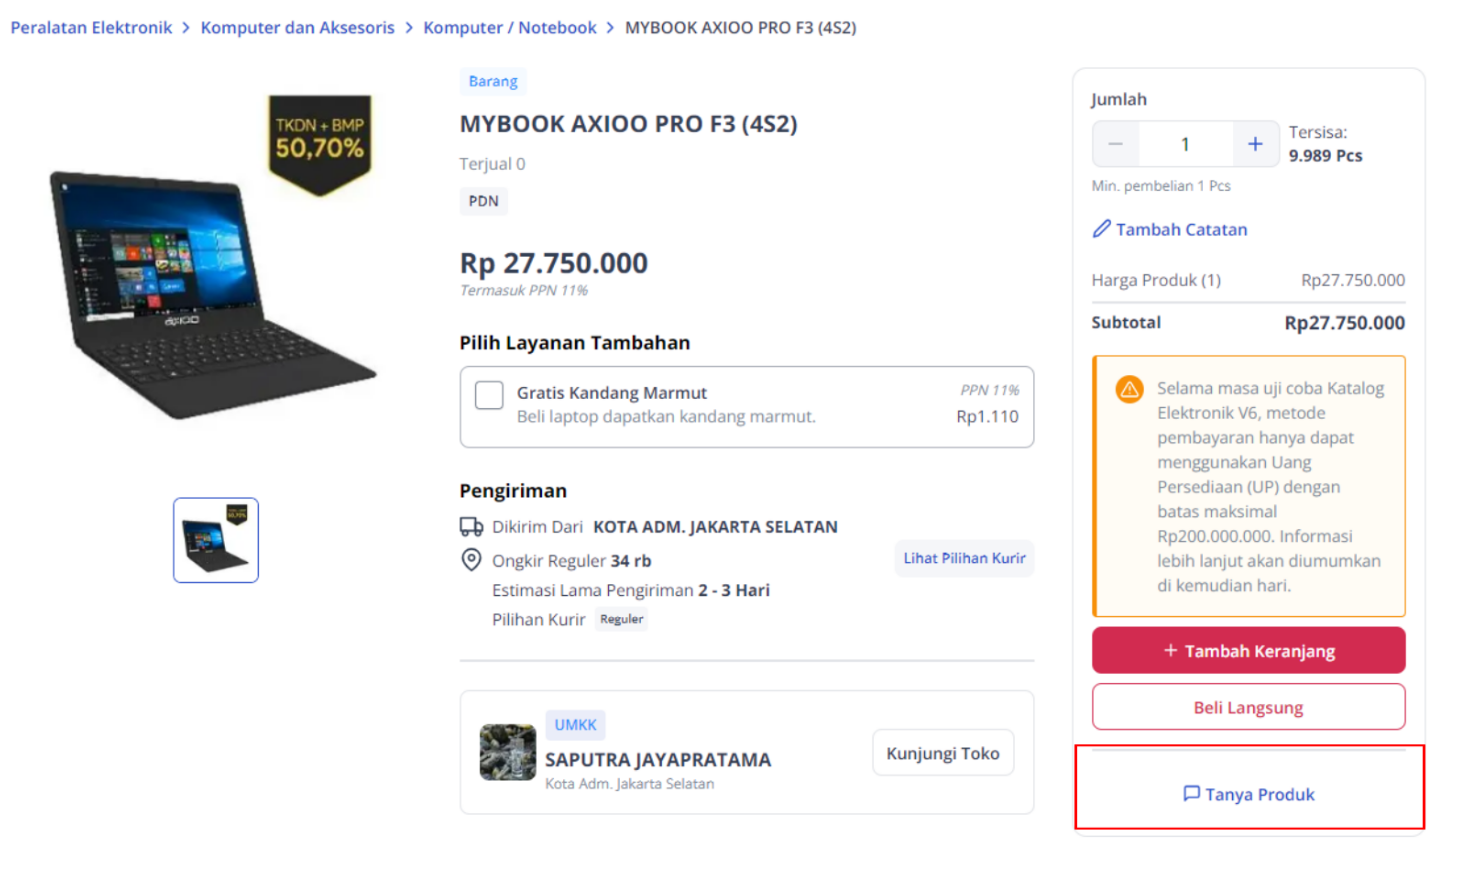This screenshot has height=871, width=1465.
Task: Increase quantity with the plus stepper
Action: click(1254, 143)
